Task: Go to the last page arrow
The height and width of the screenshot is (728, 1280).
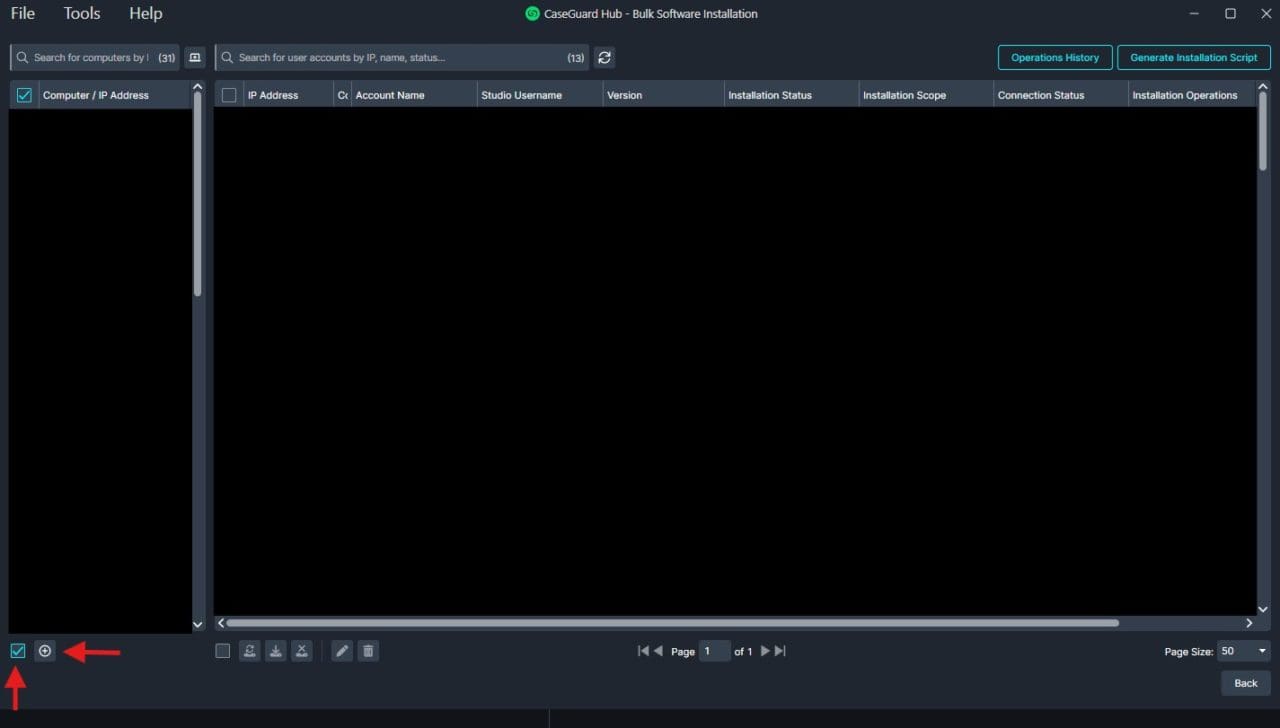Action: pos(781,651)
